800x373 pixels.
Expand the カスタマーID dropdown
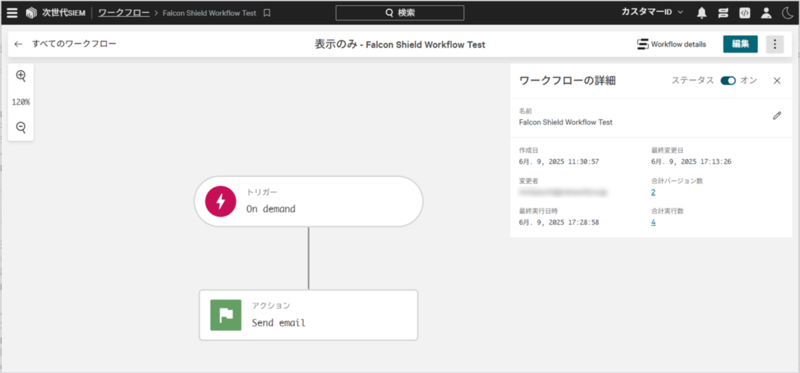tap(652, 12)
